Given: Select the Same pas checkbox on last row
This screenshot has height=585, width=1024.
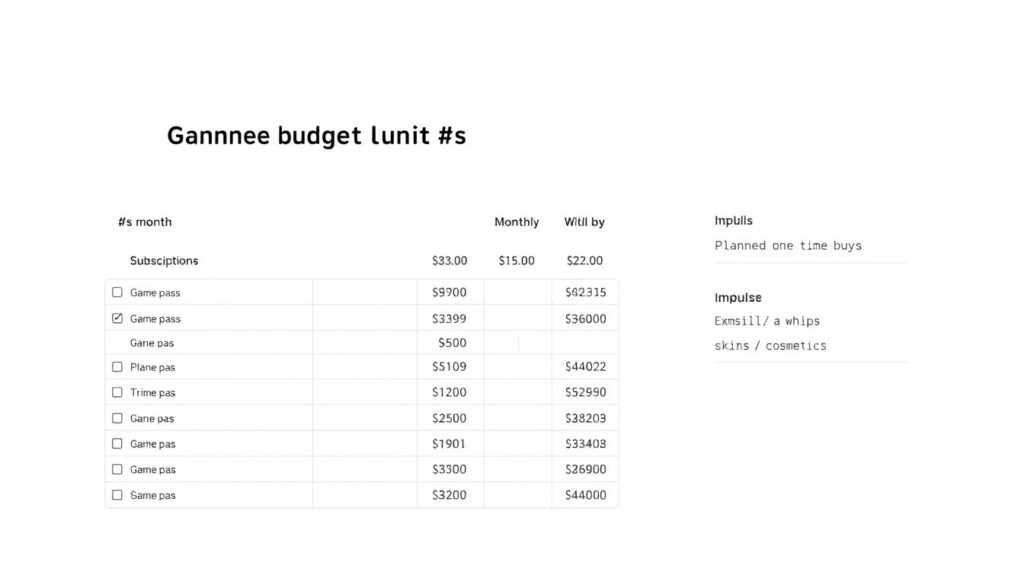Looking at the screenshot, I should point(117,494).
